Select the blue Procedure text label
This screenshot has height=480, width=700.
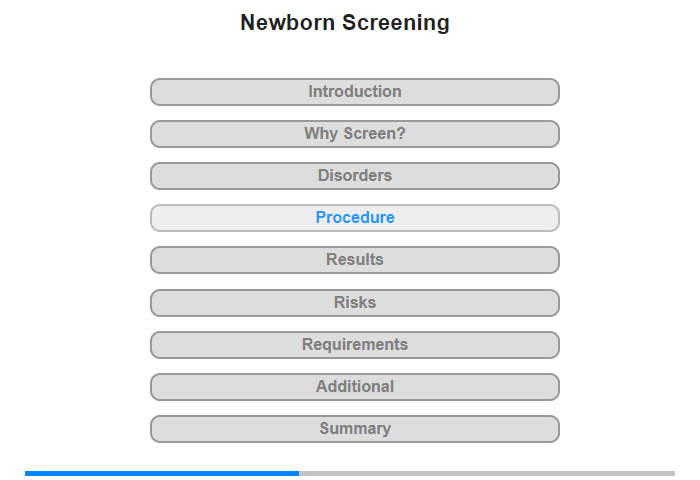pyautogui.click(x=355, y=217)
